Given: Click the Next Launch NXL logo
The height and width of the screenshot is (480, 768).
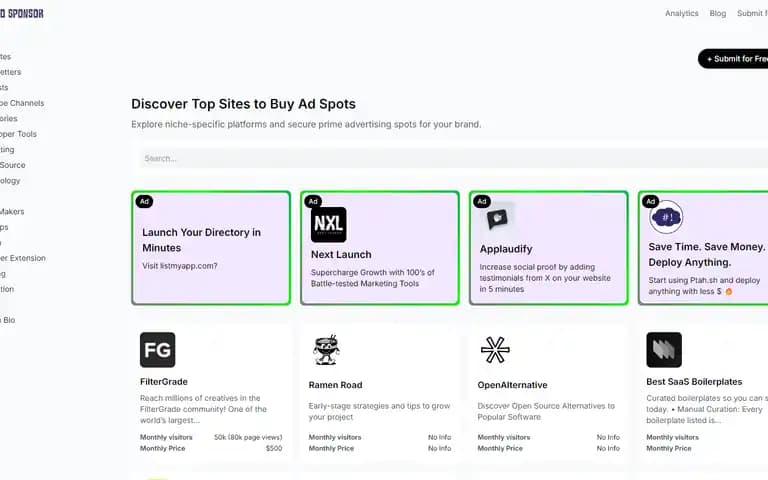Looking at the screenshot, I should click(x=329, y=225).
